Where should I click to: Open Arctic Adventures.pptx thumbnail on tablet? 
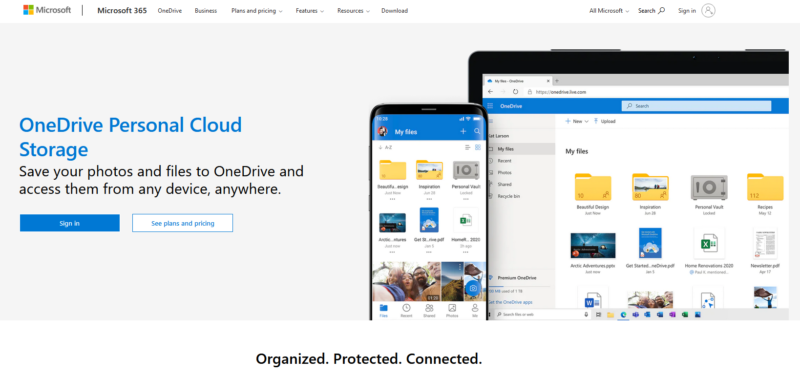[592, 245]
